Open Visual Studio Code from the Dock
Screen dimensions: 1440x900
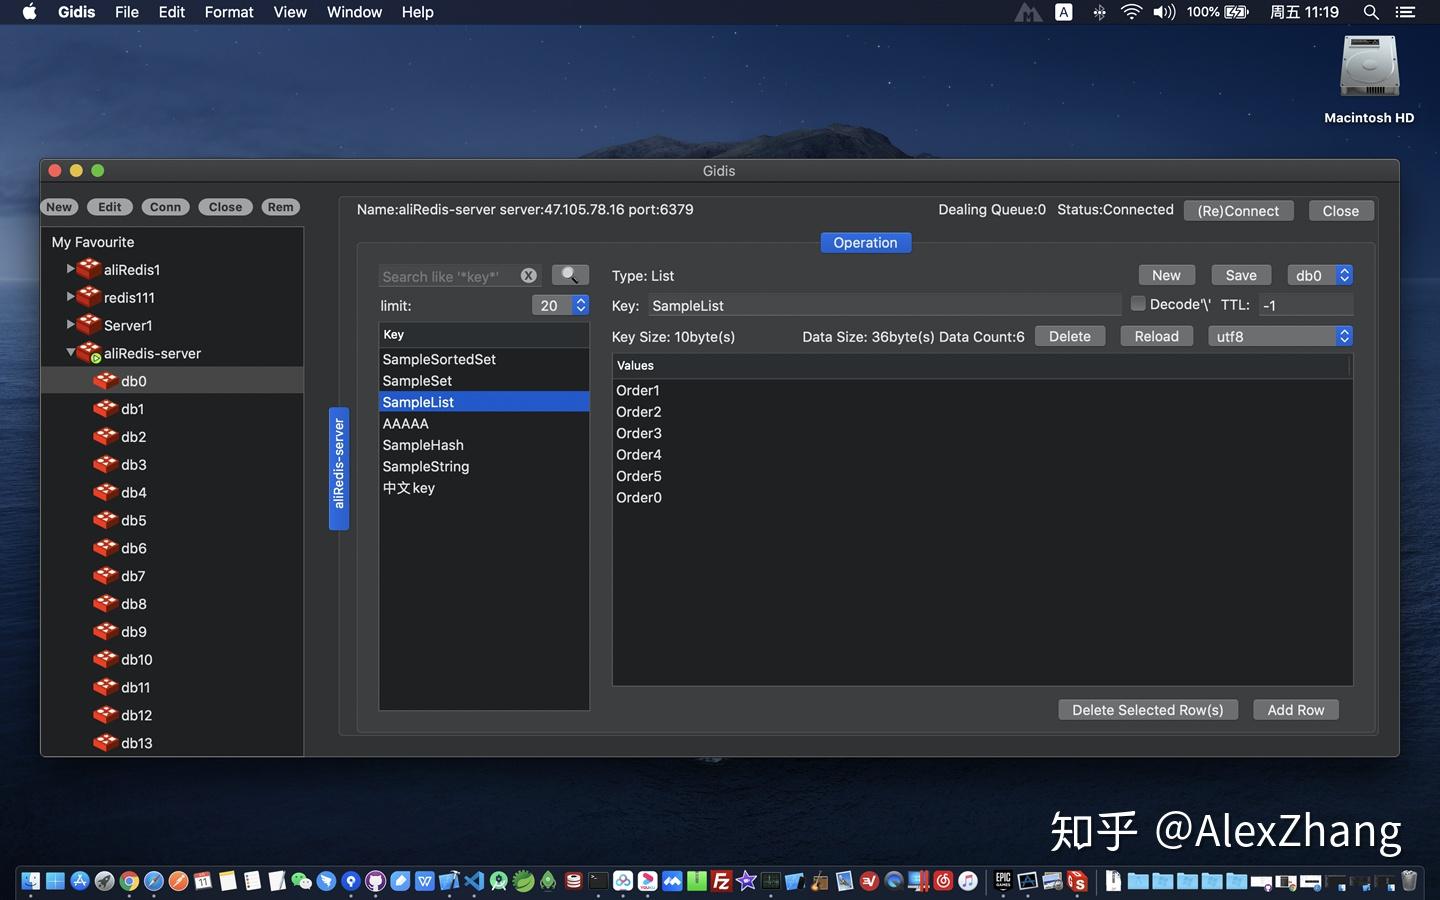(x=474, y=881)
